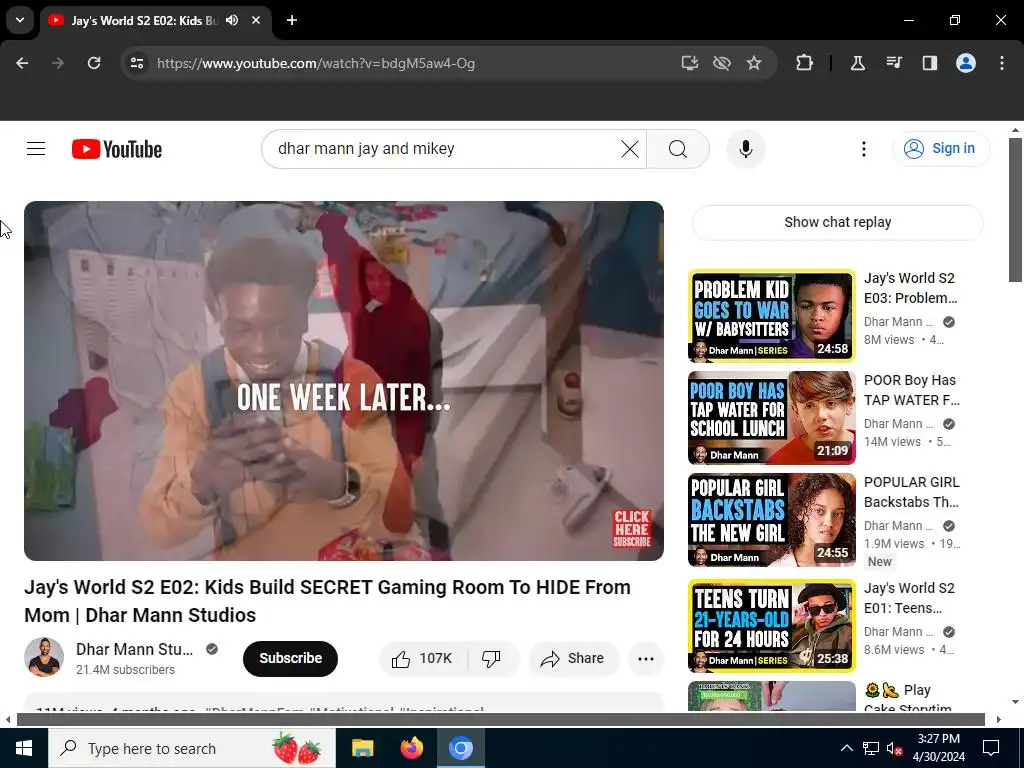Screen dimensions: 1024x768
Task: Open the Windows Start menu
Action: tap(24, 748)
